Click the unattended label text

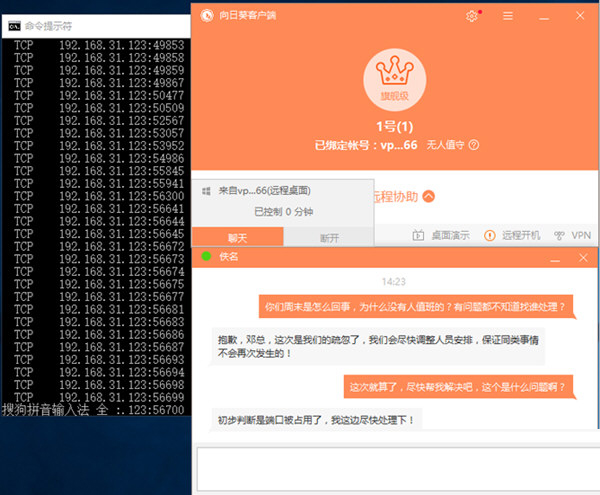445,145
